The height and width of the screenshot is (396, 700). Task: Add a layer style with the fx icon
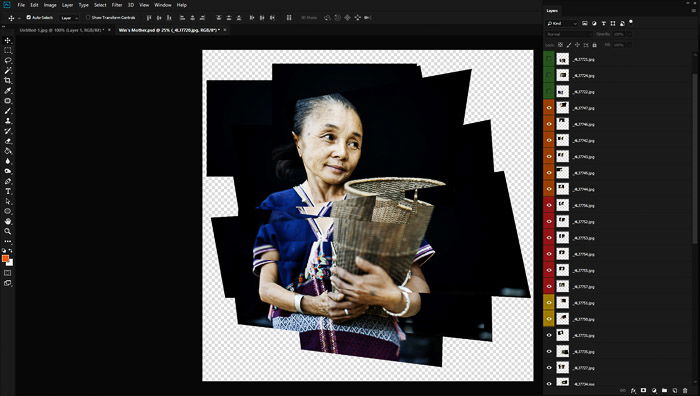coord(633,391)
